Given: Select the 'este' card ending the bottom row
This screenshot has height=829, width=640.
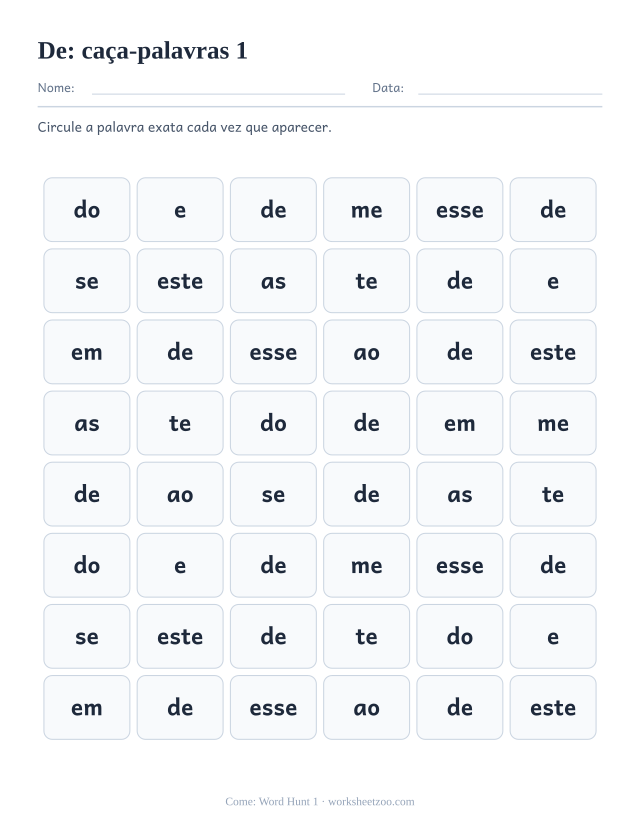Looking at the screenshot, I should (x=553, y=707).
